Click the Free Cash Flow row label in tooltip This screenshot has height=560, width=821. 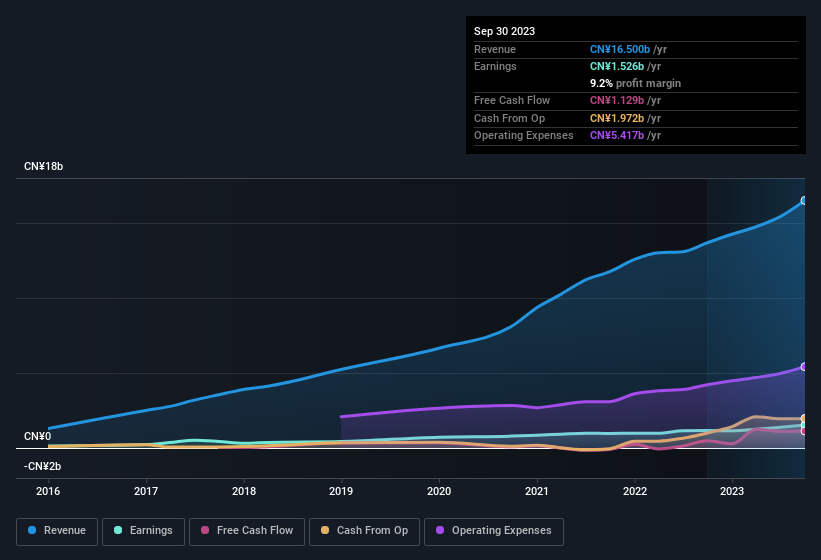512,100
